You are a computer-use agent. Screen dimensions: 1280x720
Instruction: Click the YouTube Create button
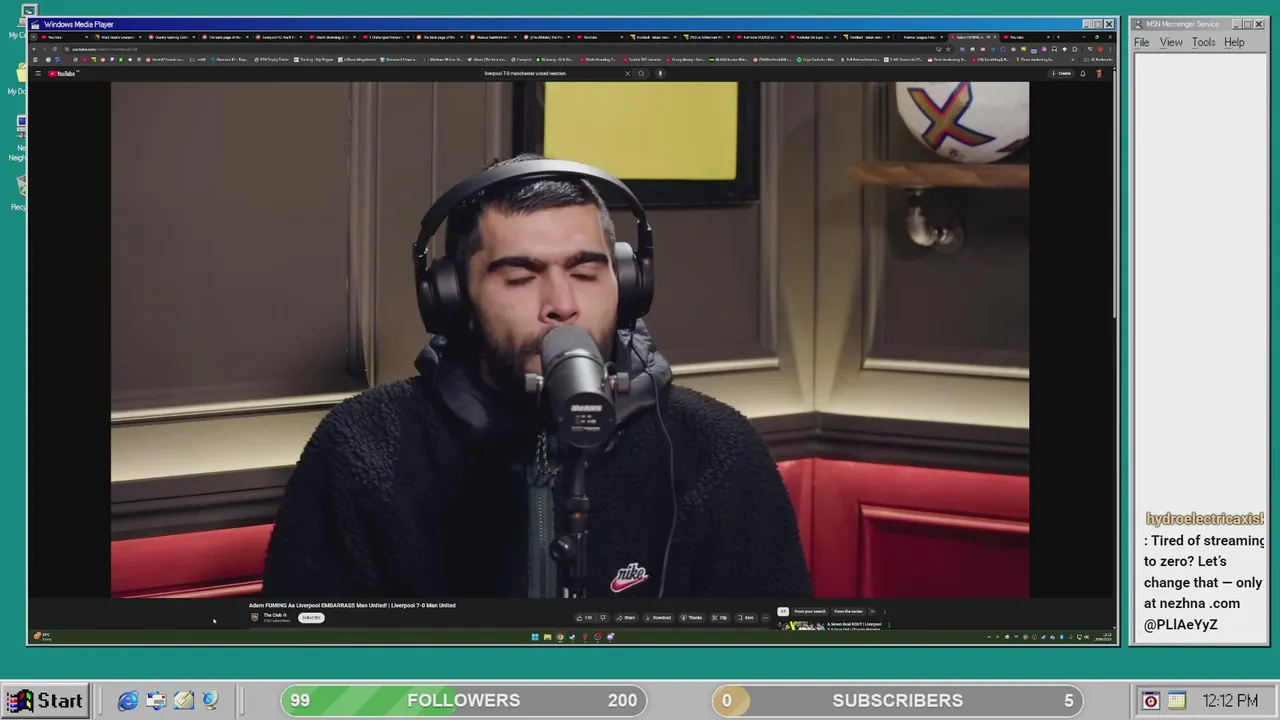(x=1061, y=73)
